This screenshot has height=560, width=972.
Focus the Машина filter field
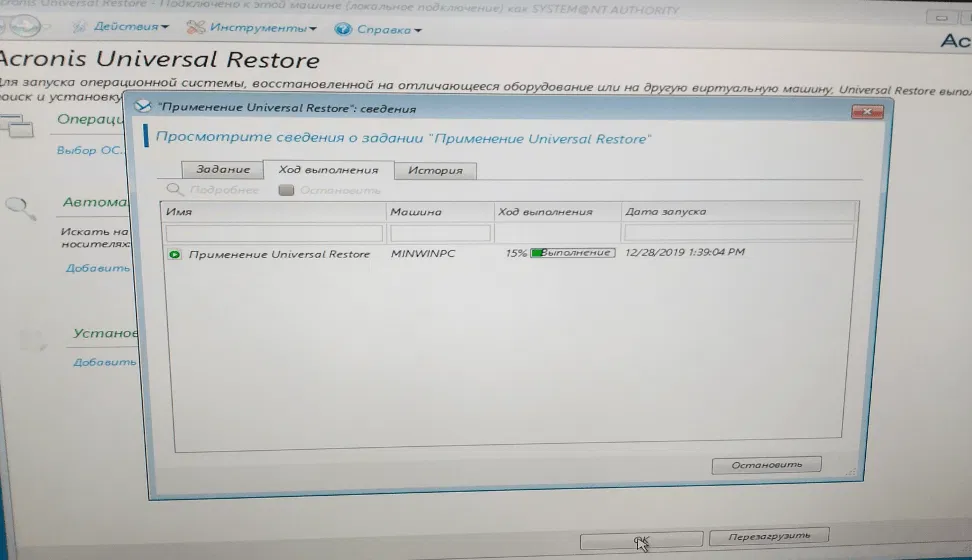440,233
